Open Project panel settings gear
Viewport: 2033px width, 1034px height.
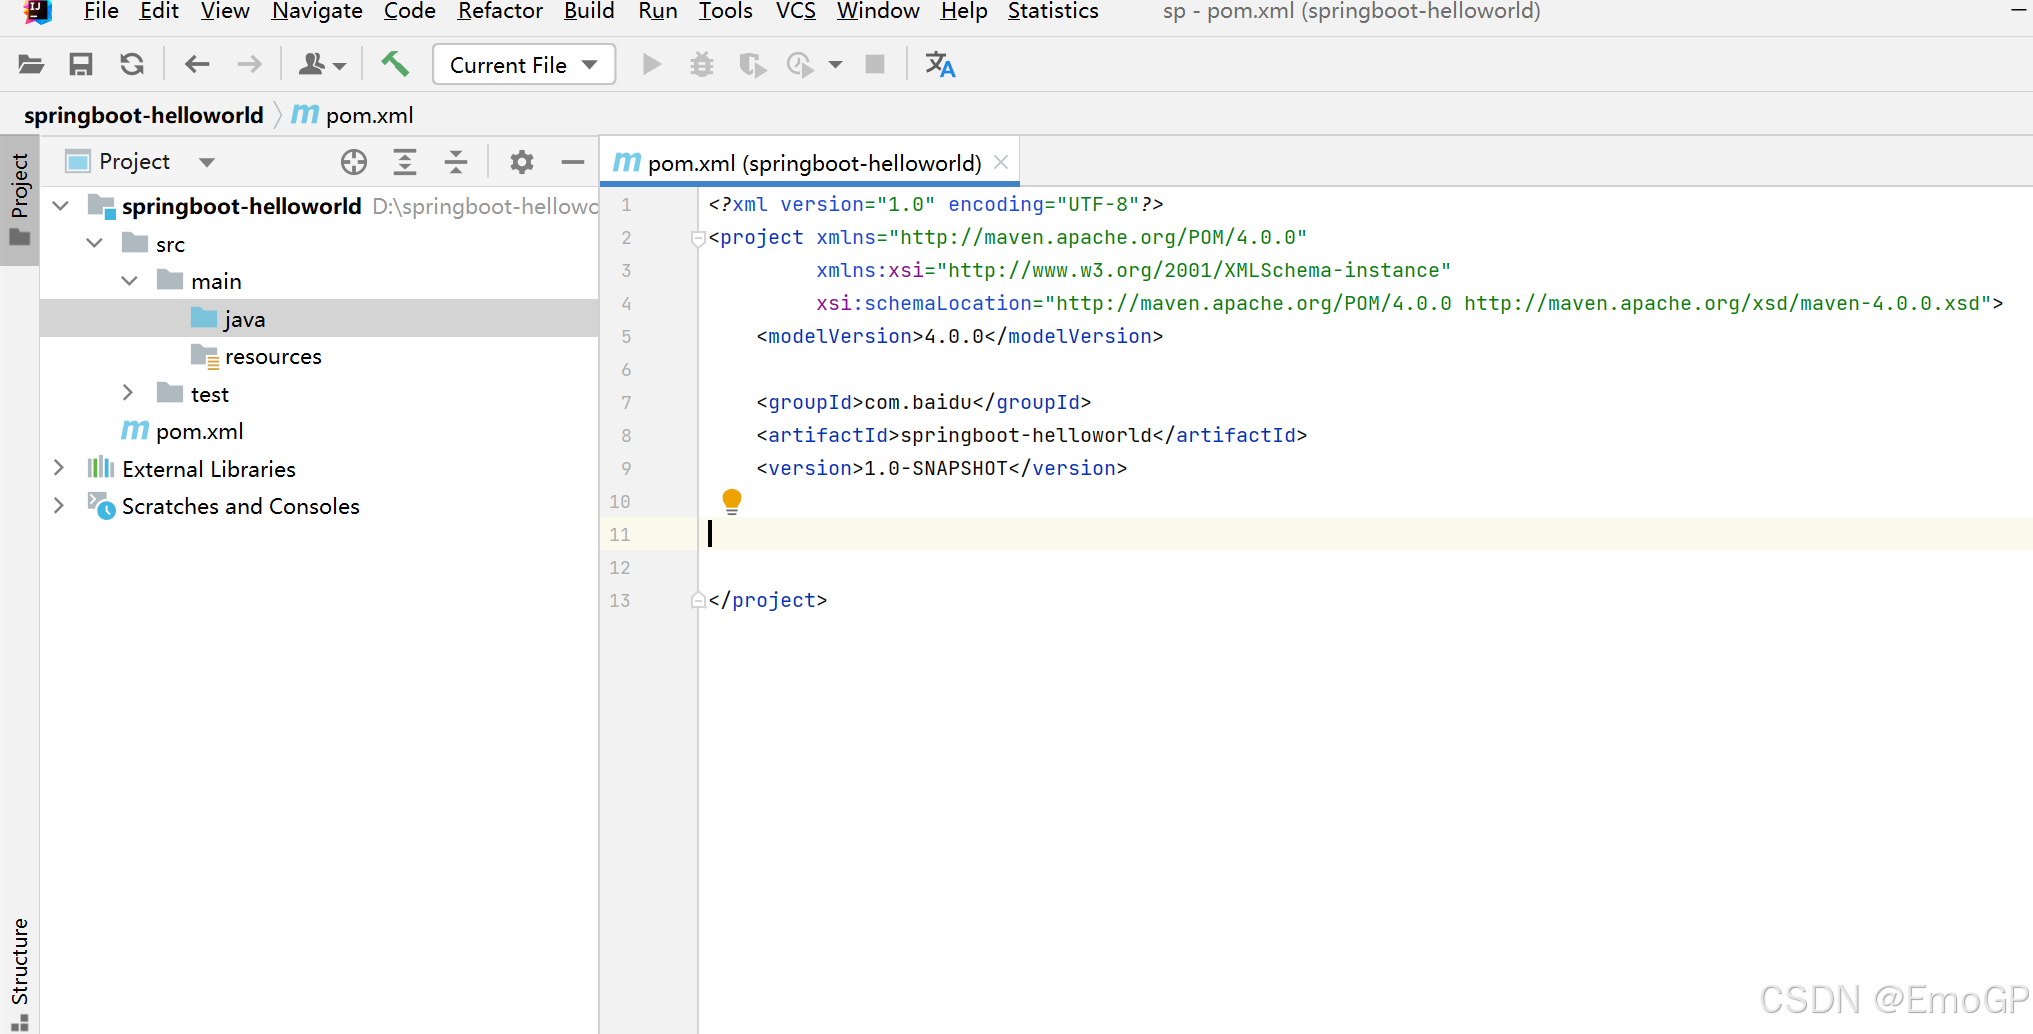[522, 162]
